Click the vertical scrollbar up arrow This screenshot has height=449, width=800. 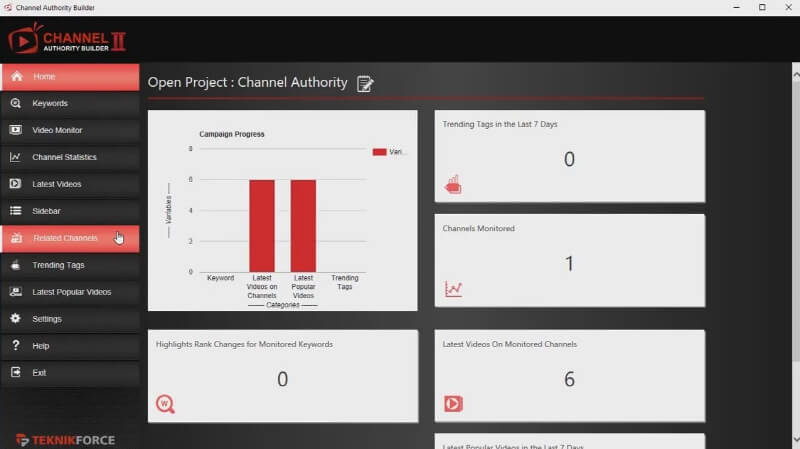(796, 75)
